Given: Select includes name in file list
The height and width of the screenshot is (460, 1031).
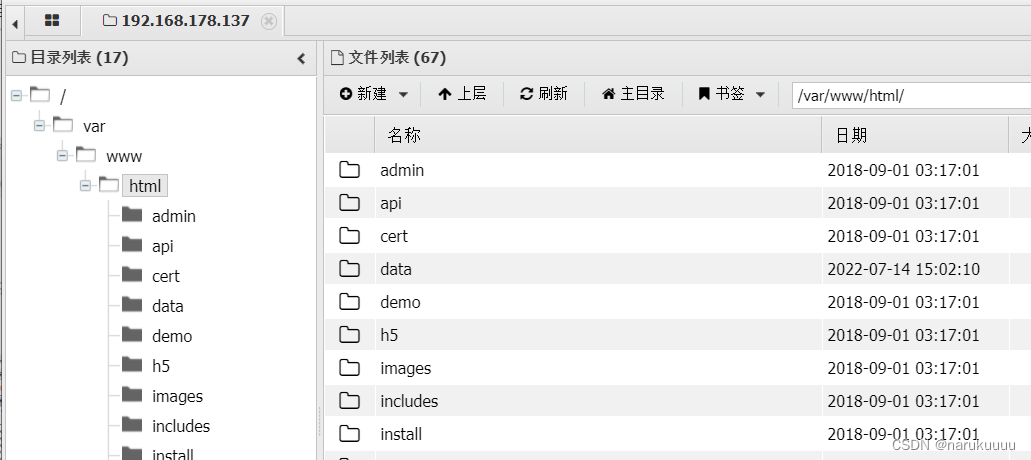Looking at the screenshot, I should click(409, 401).
